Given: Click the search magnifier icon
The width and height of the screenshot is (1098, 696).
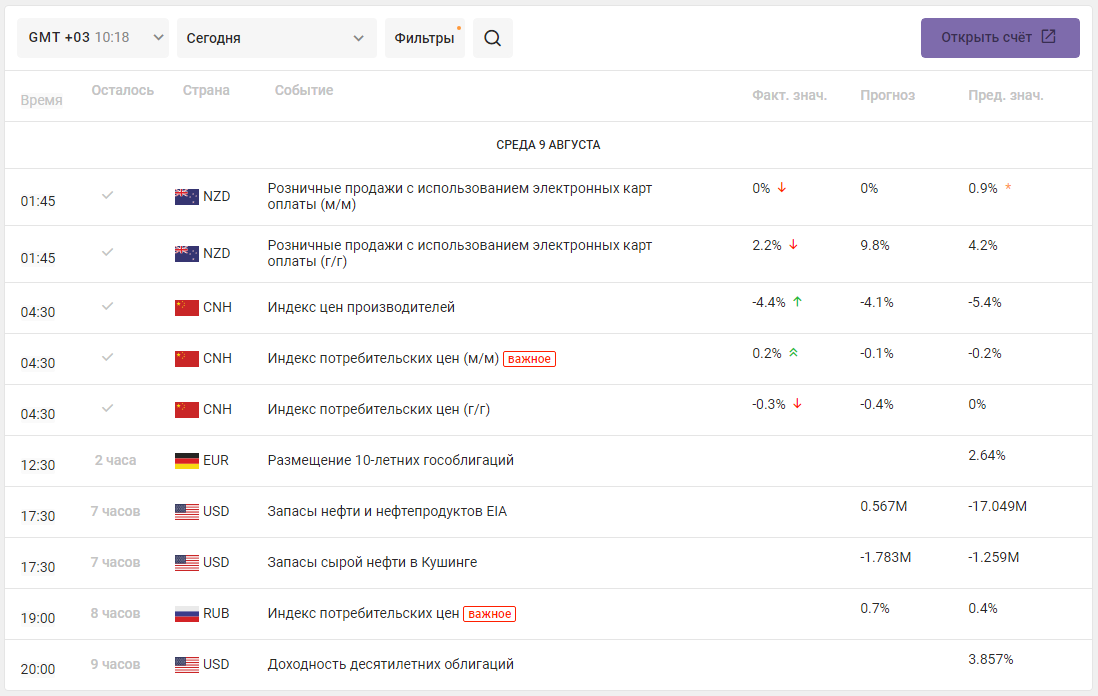Looking at the screenshot, I should coord(492,38).
